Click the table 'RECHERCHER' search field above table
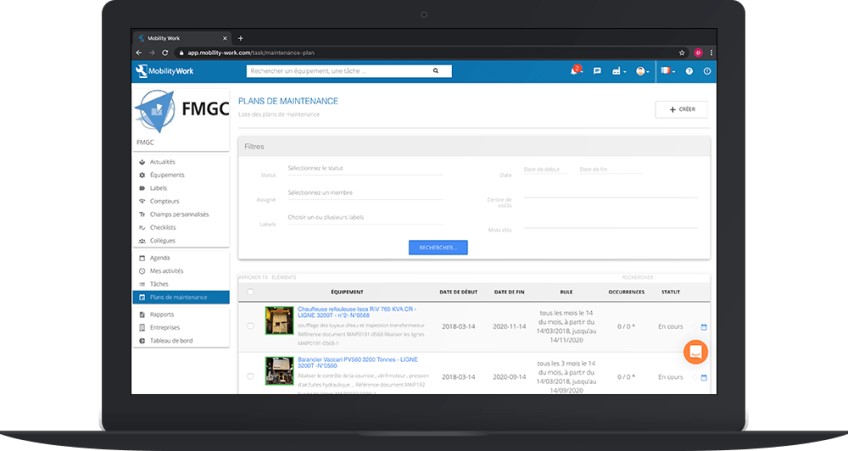The height and width of the screenshot is (451, 848). tap(638, 277)
